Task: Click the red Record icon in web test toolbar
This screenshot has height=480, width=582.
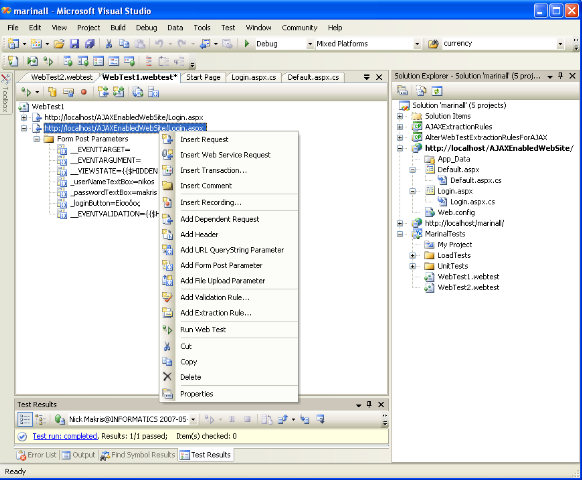Action: 84,92
